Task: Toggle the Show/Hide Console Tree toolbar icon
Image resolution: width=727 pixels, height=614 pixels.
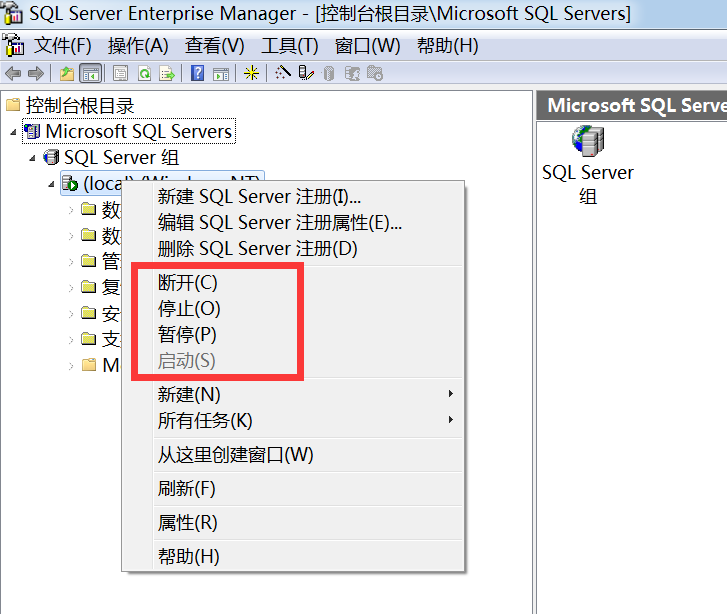Action: (x=91, y=73)
